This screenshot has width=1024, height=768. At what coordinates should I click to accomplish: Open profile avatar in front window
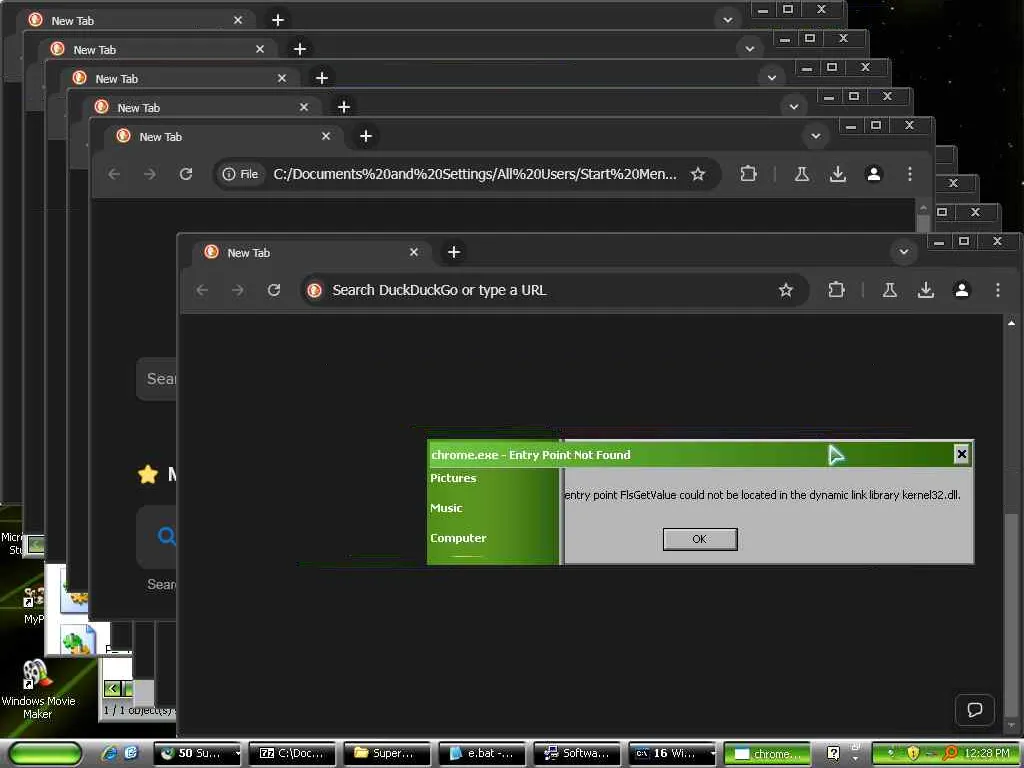point(961,289)
